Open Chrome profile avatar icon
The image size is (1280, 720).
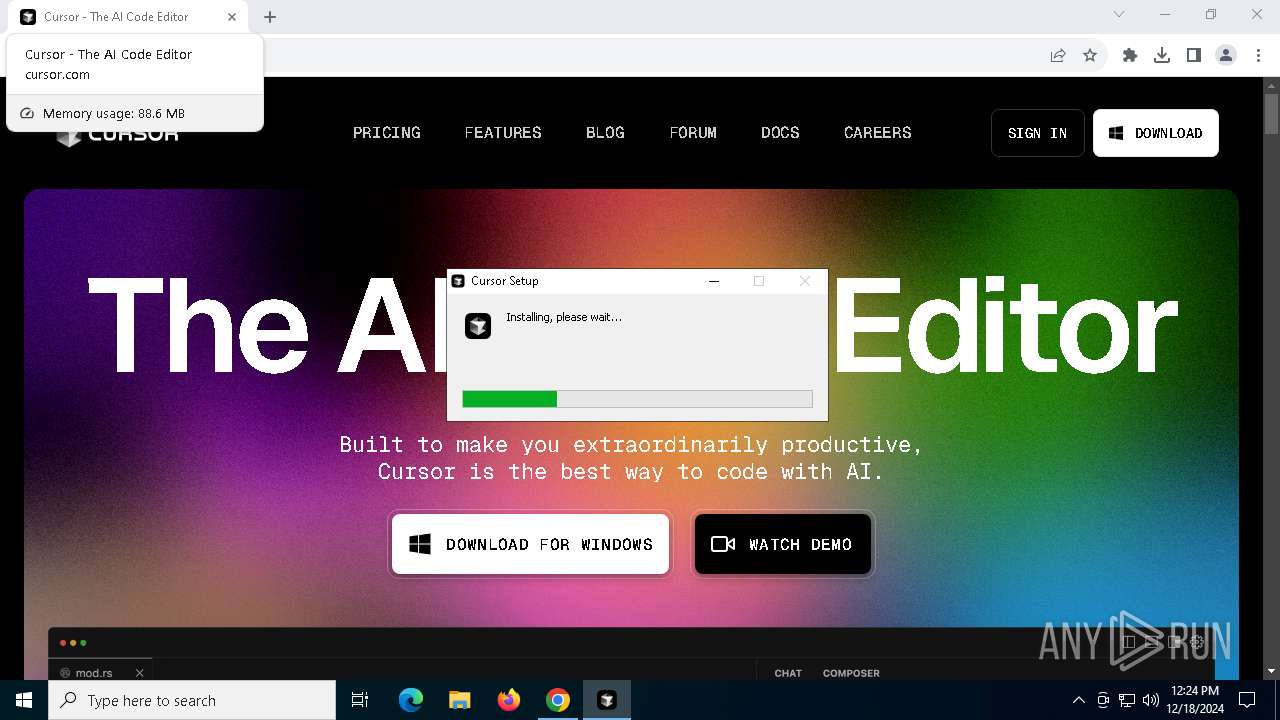coord(1226,56)
